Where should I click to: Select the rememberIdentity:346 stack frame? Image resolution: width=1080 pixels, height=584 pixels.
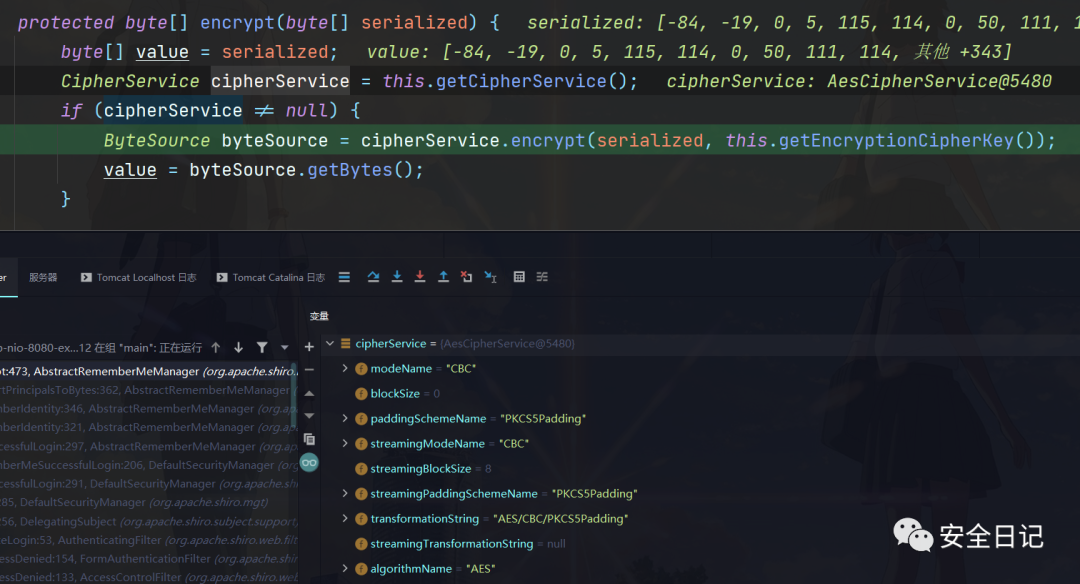[x=148, y=408]
